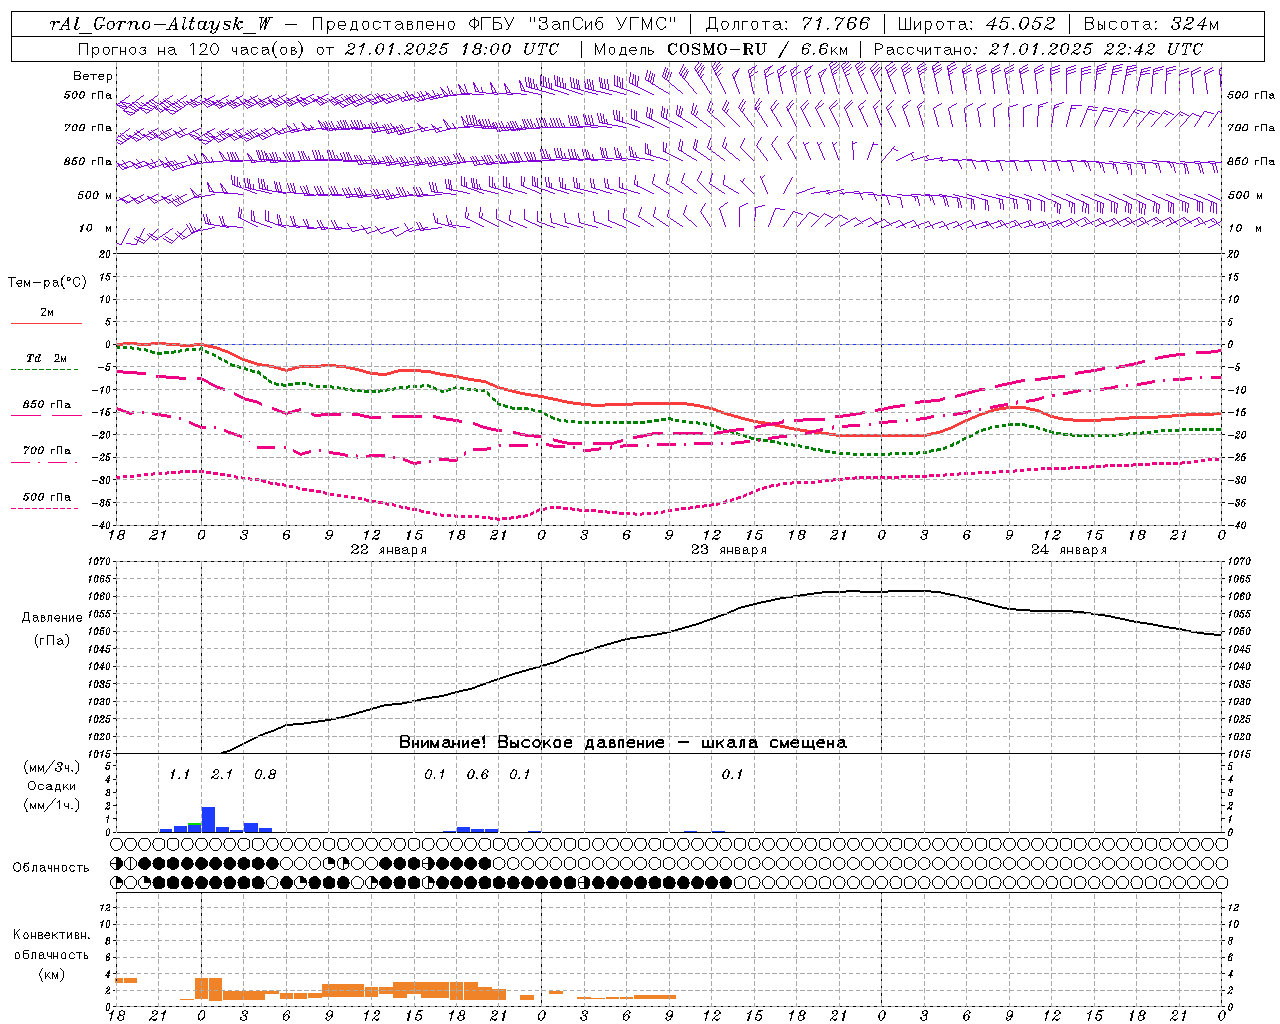Click the grid resolution 6.6км
Viewport: 1280px width, 1024px height.
click(x=825, y=48)
